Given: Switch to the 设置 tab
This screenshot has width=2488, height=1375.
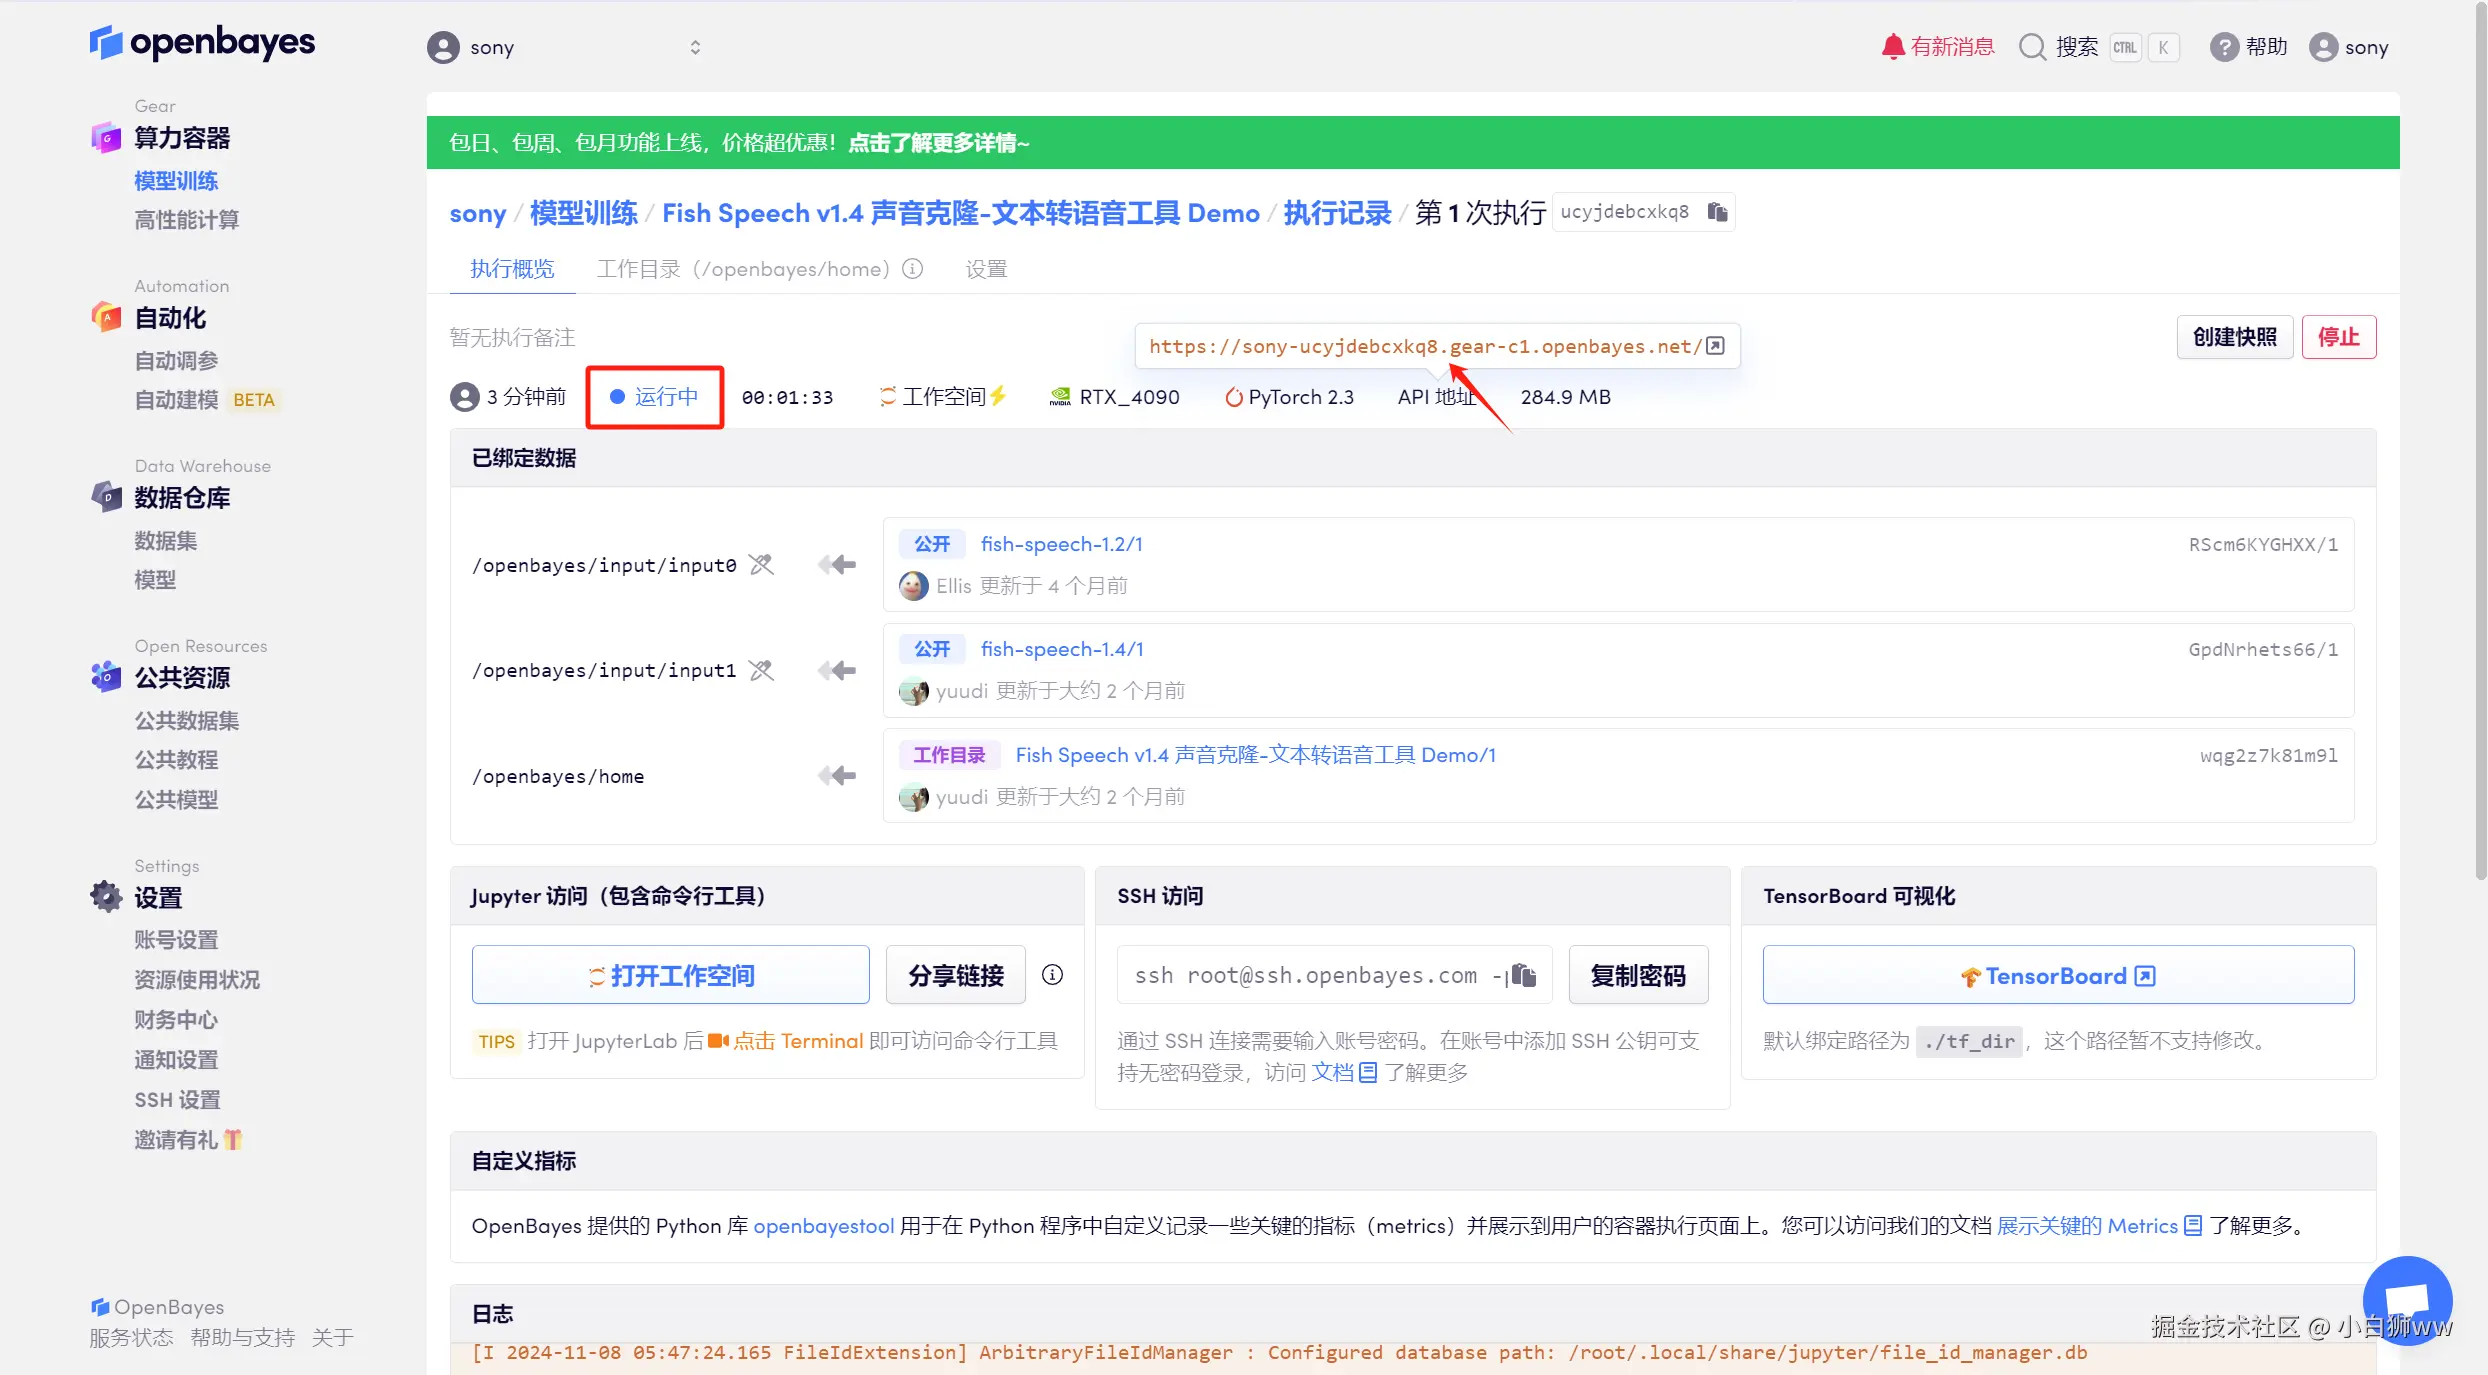Looking at the screenshot, I should point(985,269).
